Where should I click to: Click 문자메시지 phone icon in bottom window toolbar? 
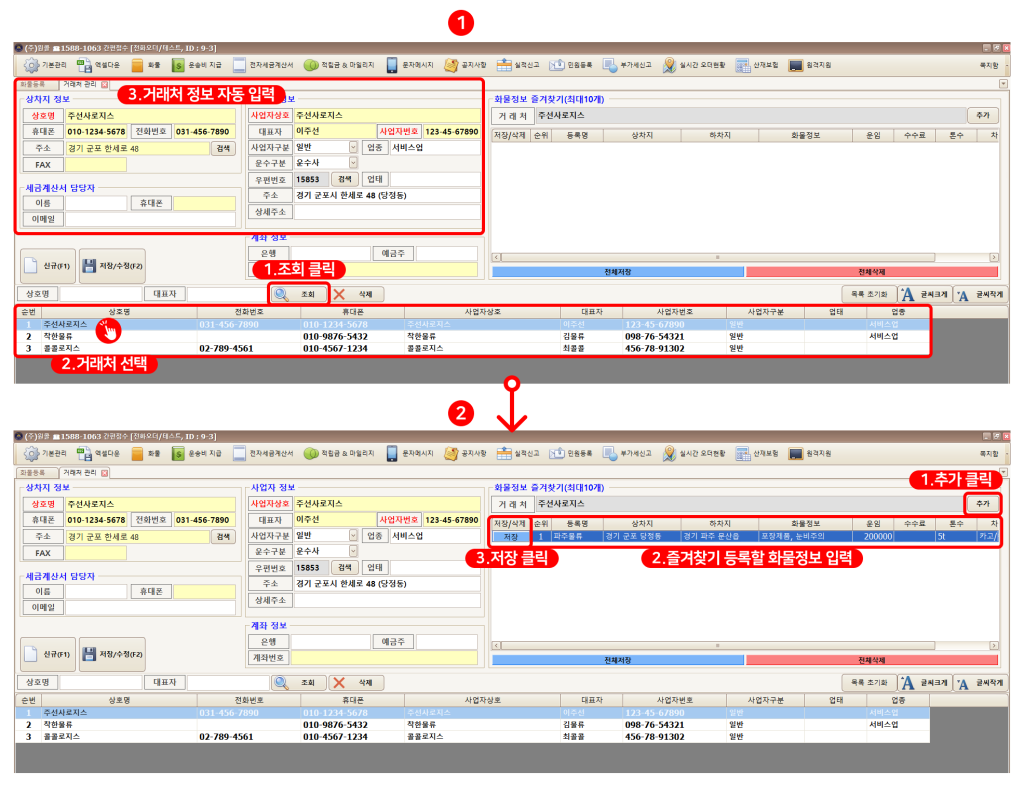click(x=393, y=453)
